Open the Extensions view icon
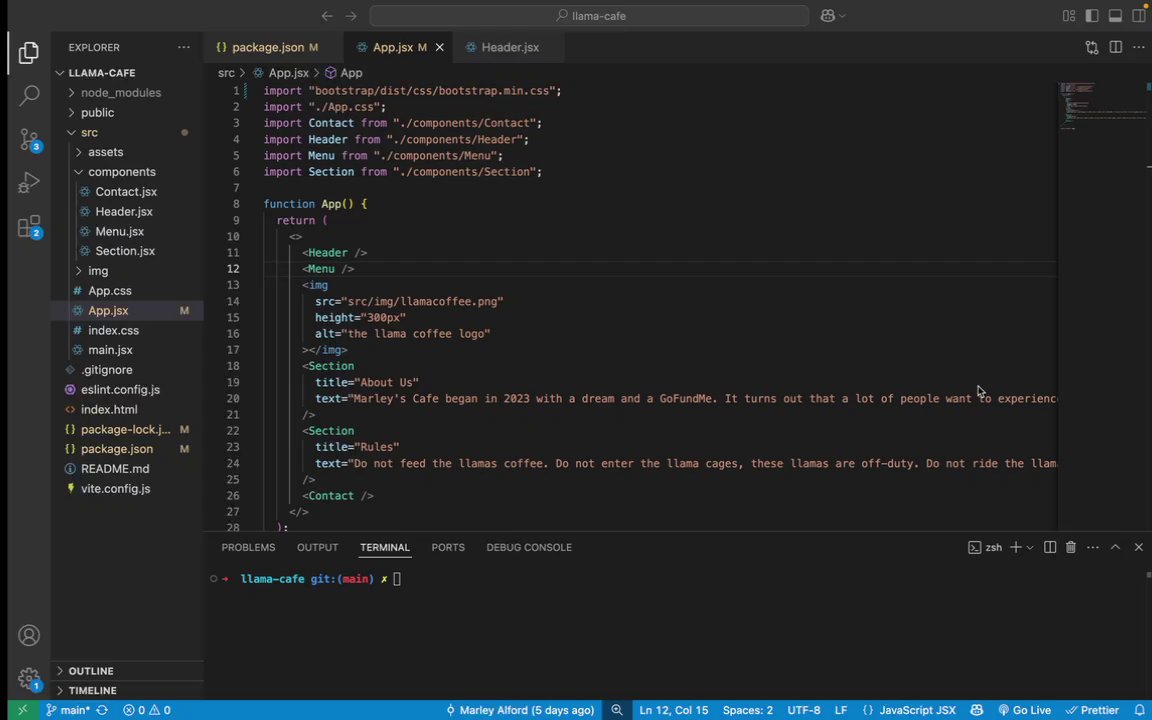 click(x=29, y=227)
